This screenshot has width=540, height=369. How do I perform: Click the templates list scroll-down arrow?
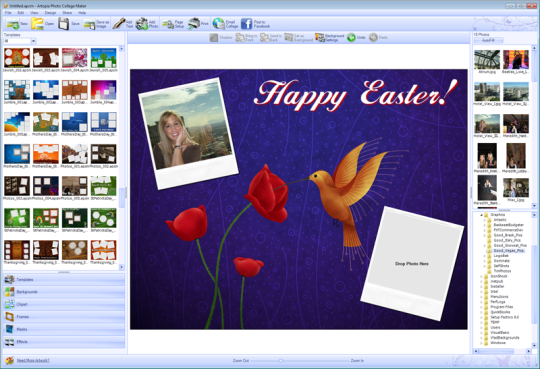point(121,267)
